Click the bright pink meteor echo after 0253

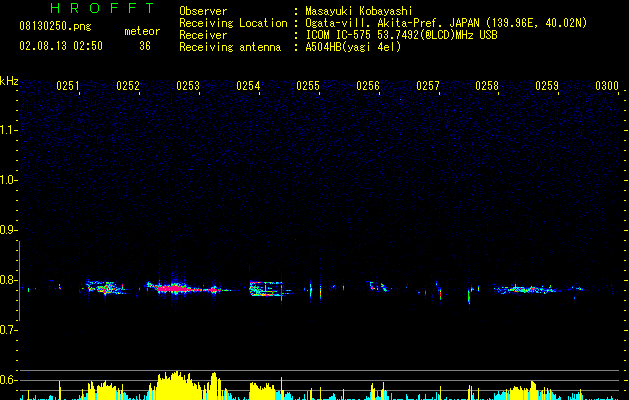172,288
